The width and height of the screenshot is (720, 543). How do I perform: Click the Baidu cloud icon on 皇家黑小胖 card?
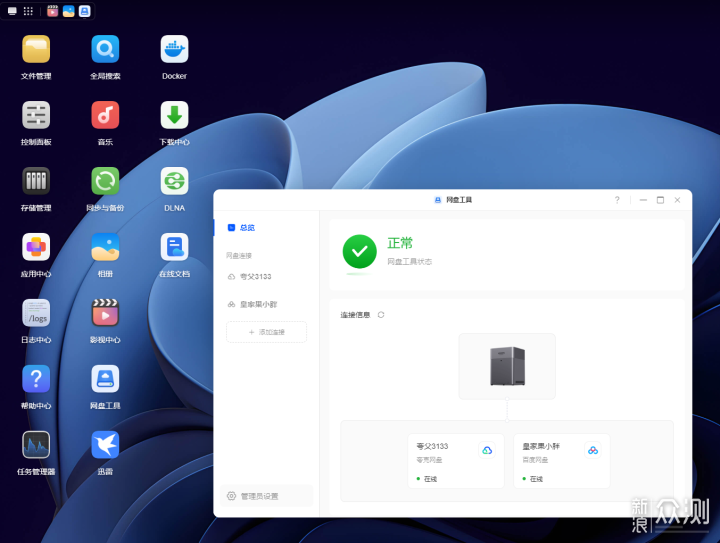point(593,450)
